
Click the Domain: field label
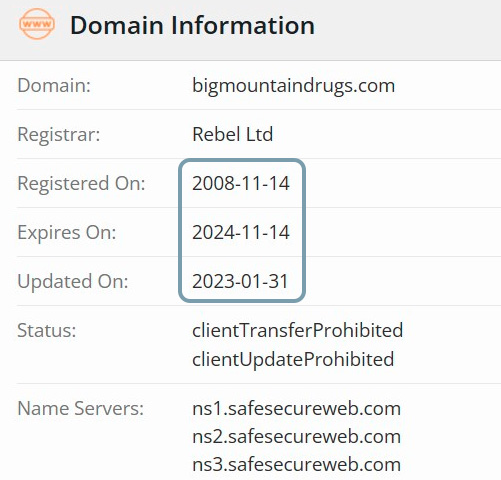[54, 86]
